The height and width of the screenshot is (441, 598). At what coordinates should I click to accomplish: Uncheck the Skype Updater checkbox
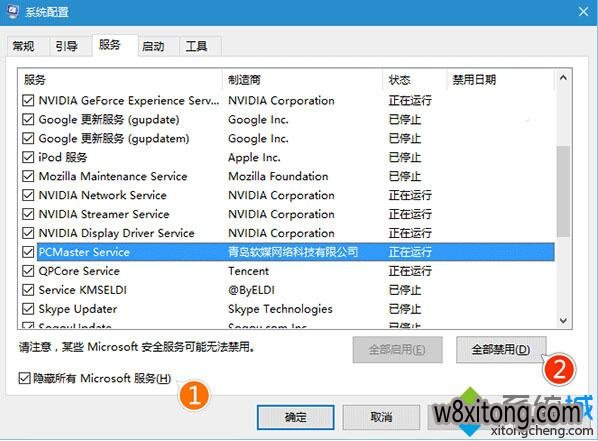click(x=28, y=309)
